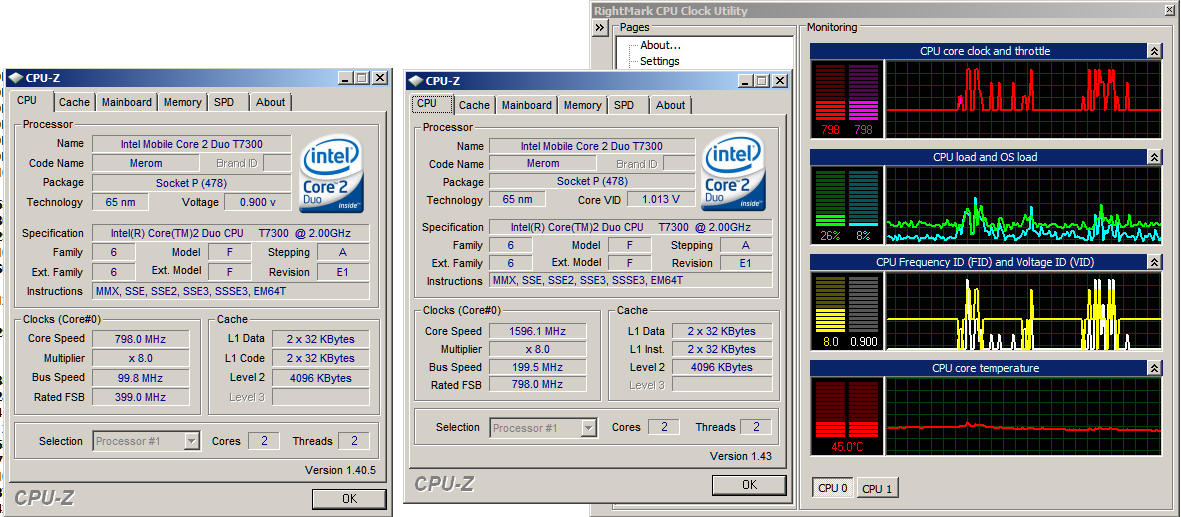Open About tab in CPU-Z 1.40.5 window
This screenshot has height=517, width=1181.
pyautogui.click(x=270, y=102)
